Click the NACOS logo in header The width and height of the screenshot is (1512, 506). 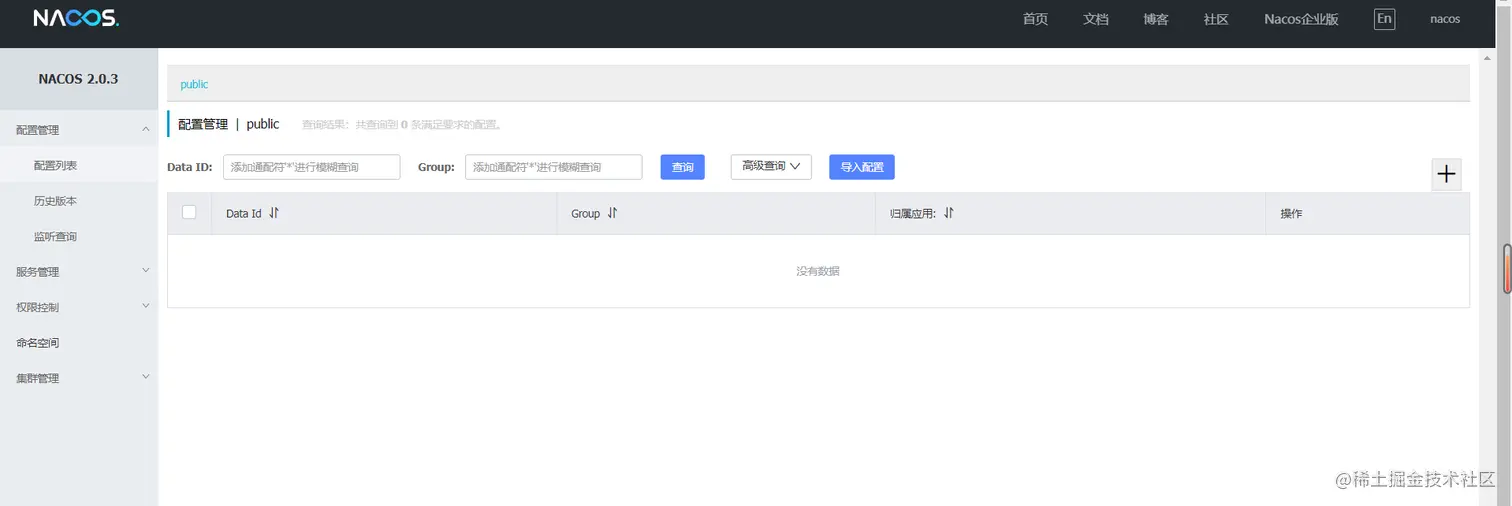point(76,19)
